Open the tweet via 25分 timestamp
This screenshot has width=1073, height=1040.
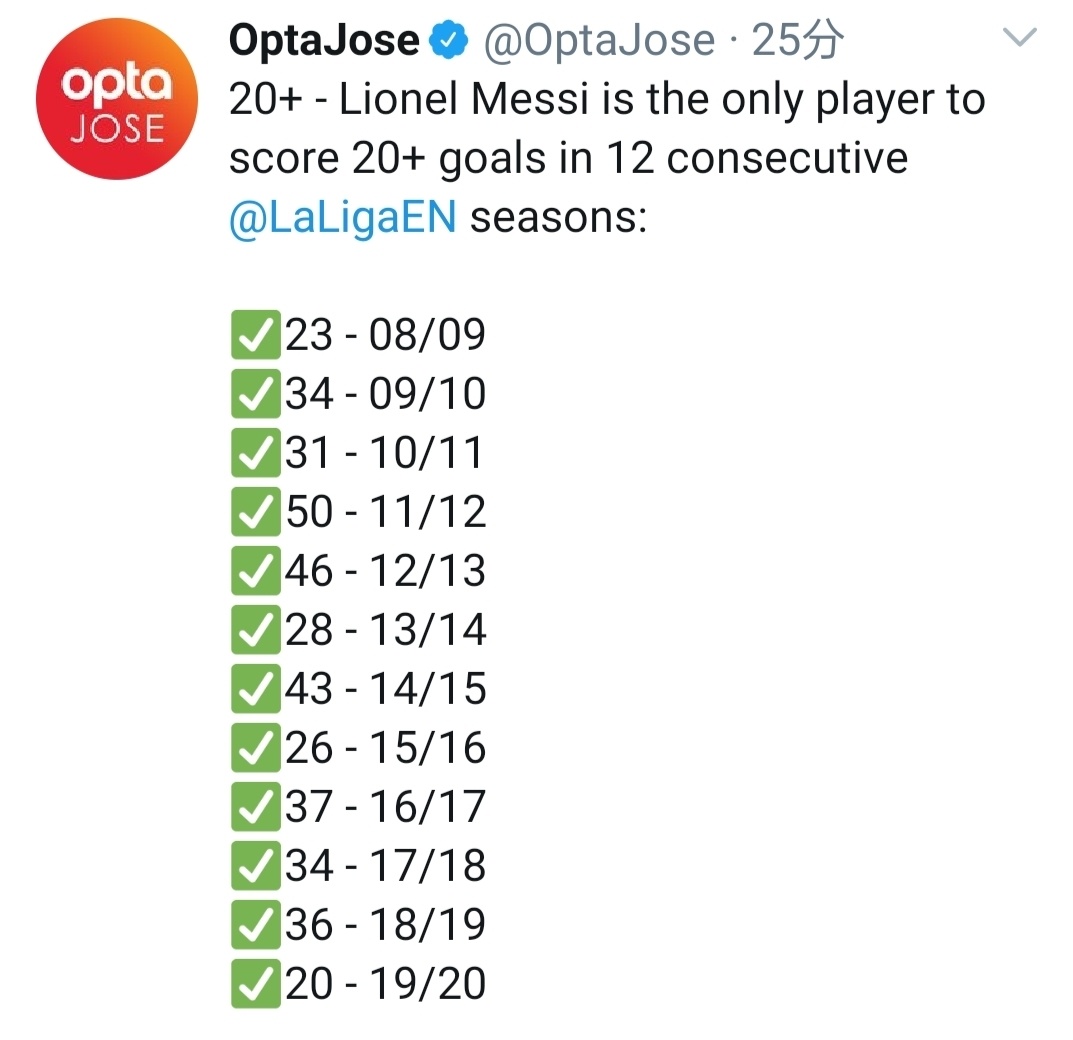798,41
